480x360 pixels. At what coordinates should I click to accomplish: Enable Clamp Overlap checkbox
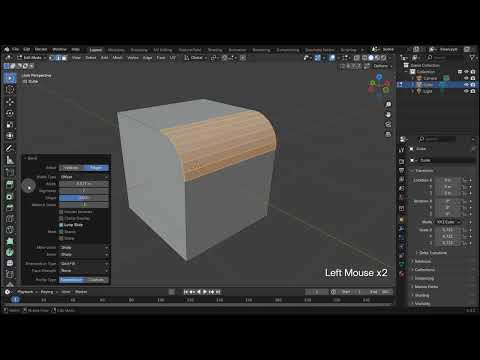tap(61, 219)
